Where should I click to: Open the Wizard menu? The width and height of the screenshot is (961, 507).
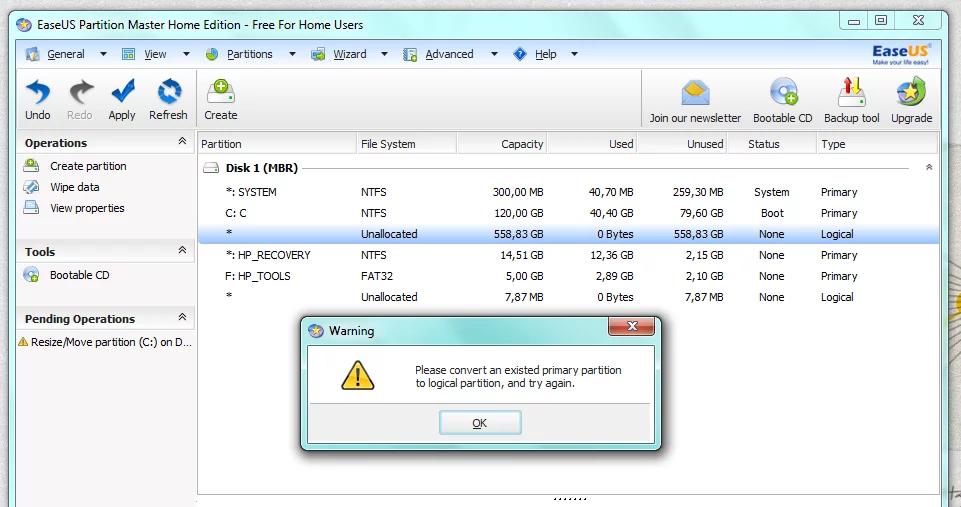pyautogui.click(x=349, y=54)
